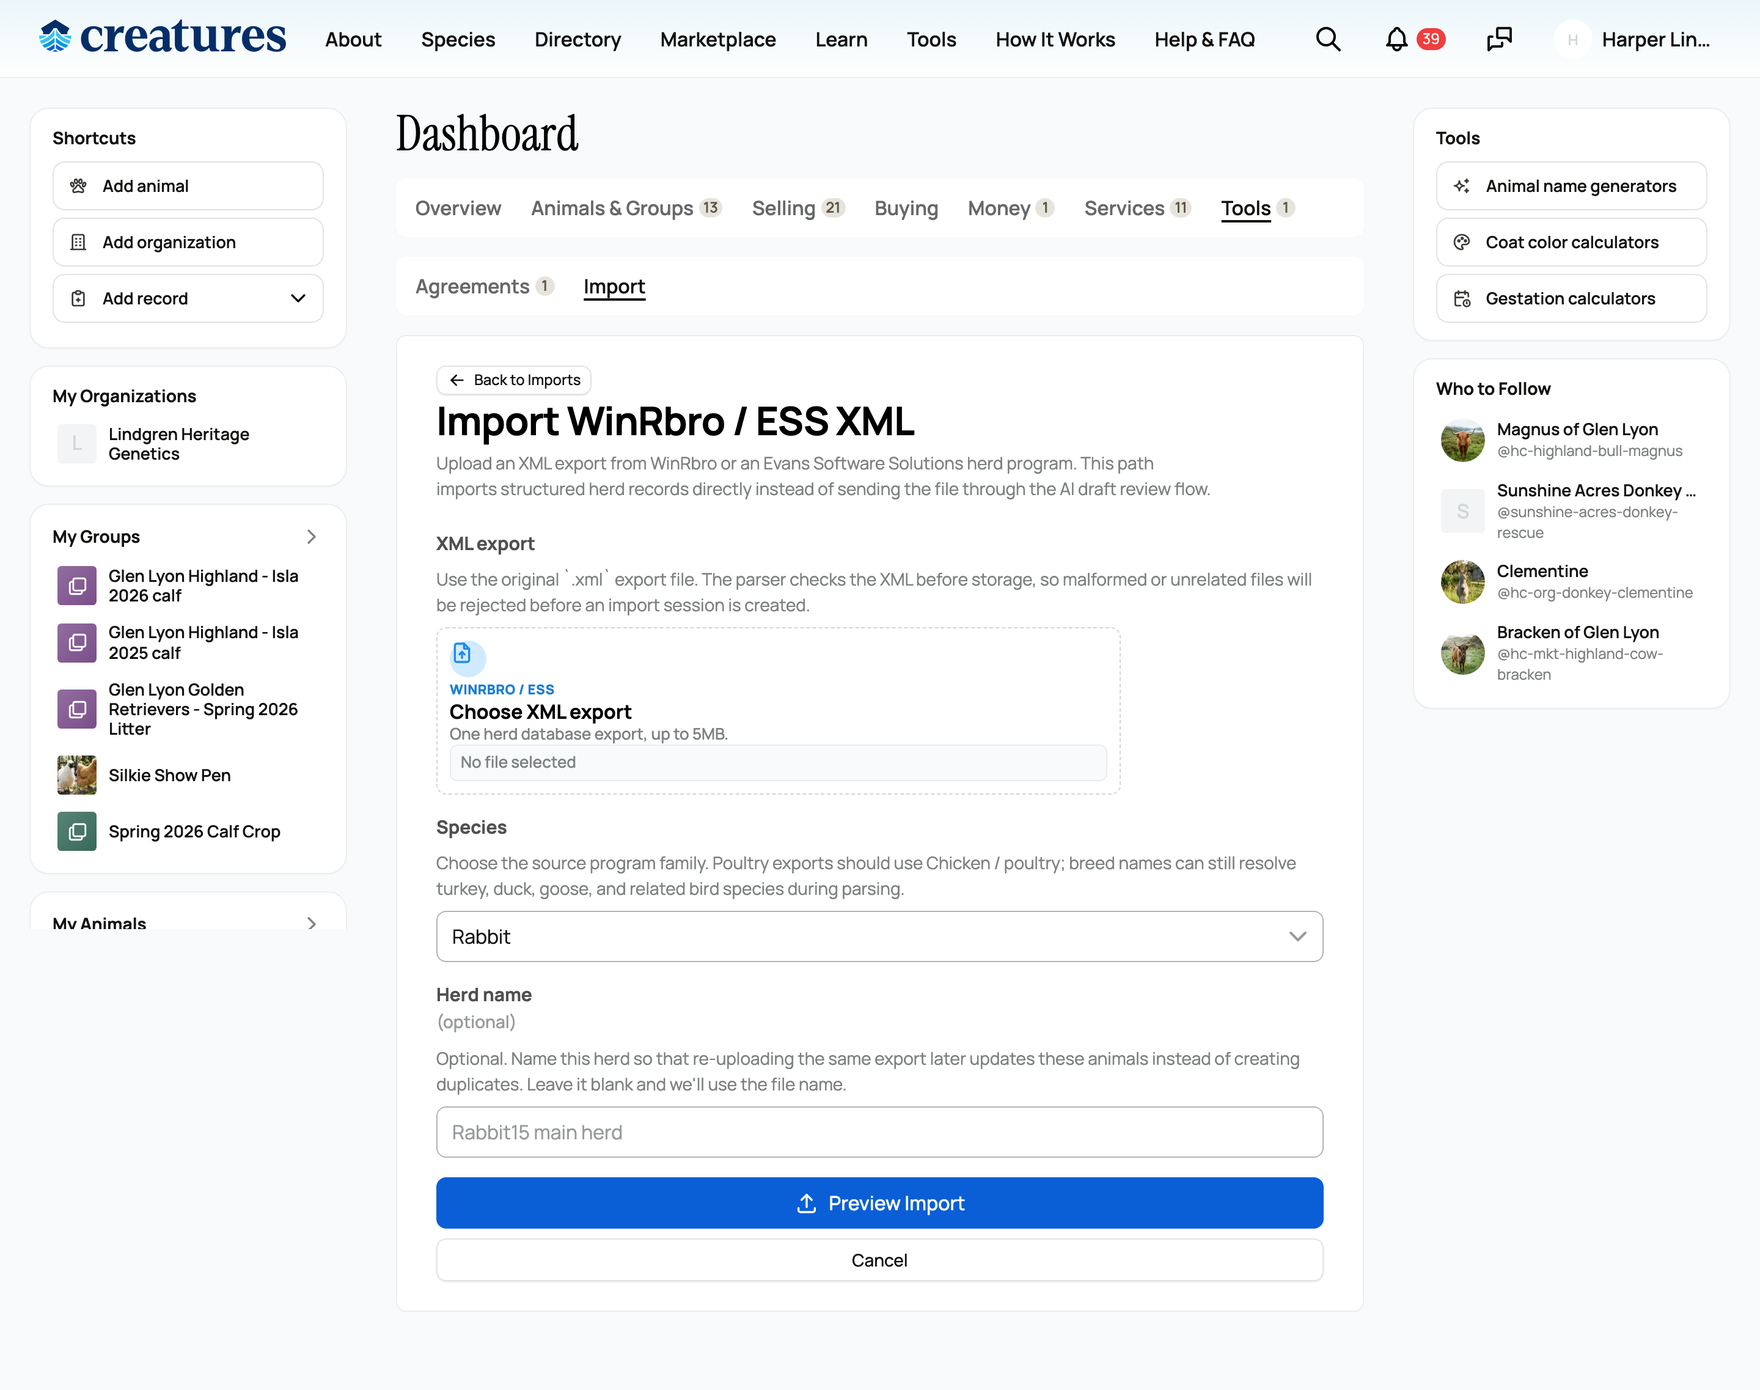The height and width of the screenshot is (1390, 1760).
Task: Open Spring 2026 Calf Crop group
Action: (194, 832)
